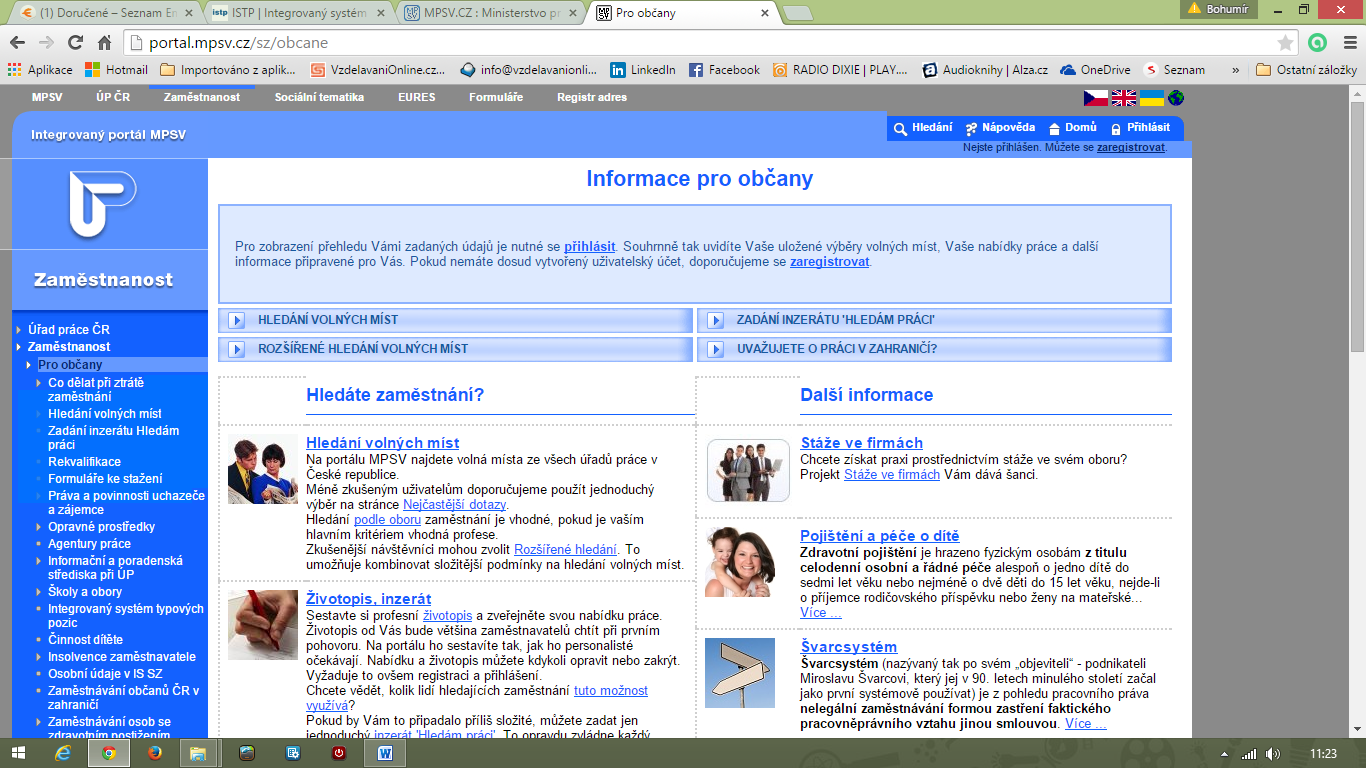Show more bookmarks with the chevron

click(x=1235, y=70)
